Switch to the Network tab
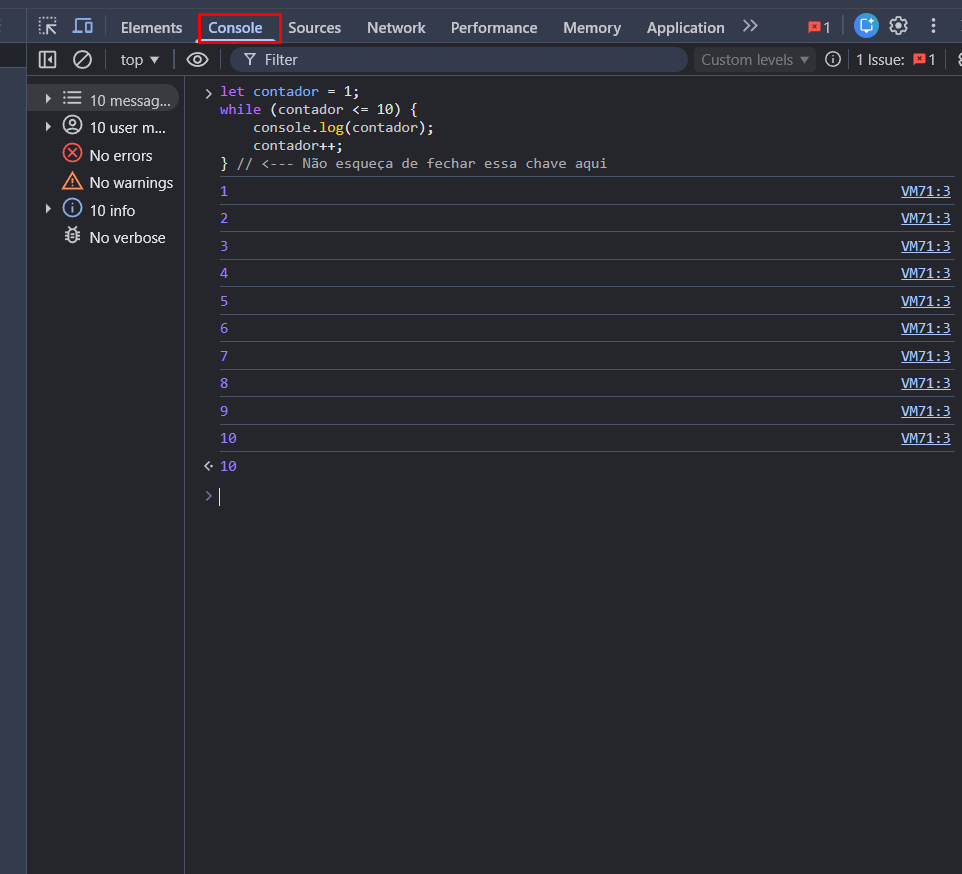 click(x=396, y=28)
